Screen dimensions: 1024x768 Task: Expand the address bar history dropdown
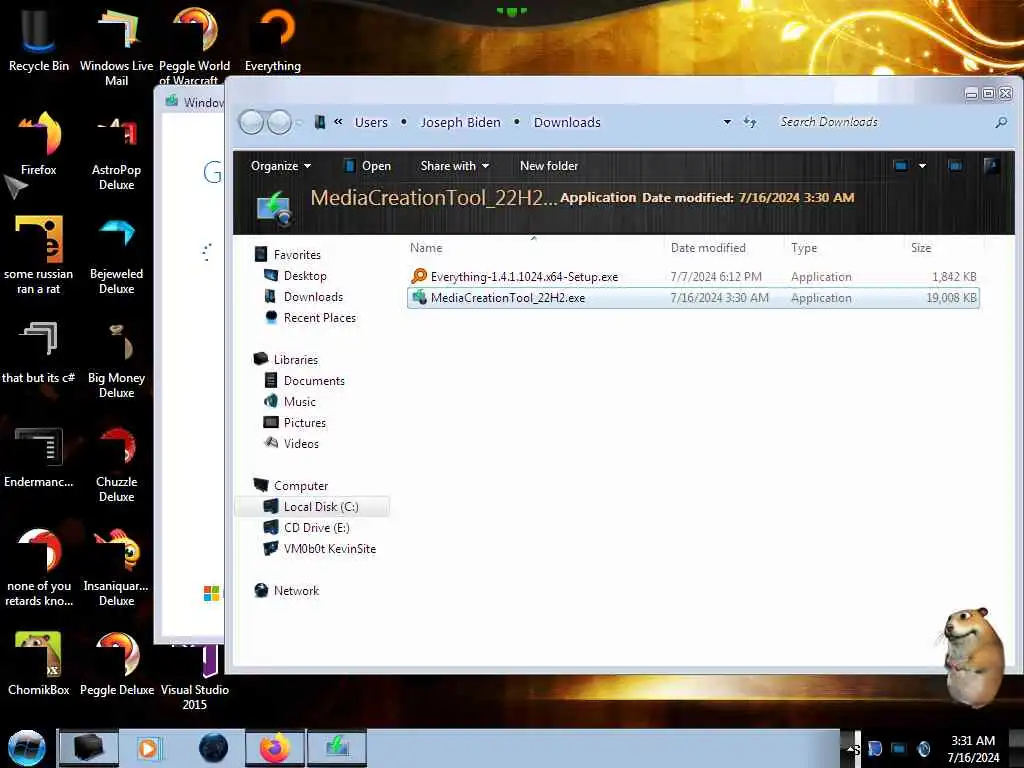pos(727,122)
